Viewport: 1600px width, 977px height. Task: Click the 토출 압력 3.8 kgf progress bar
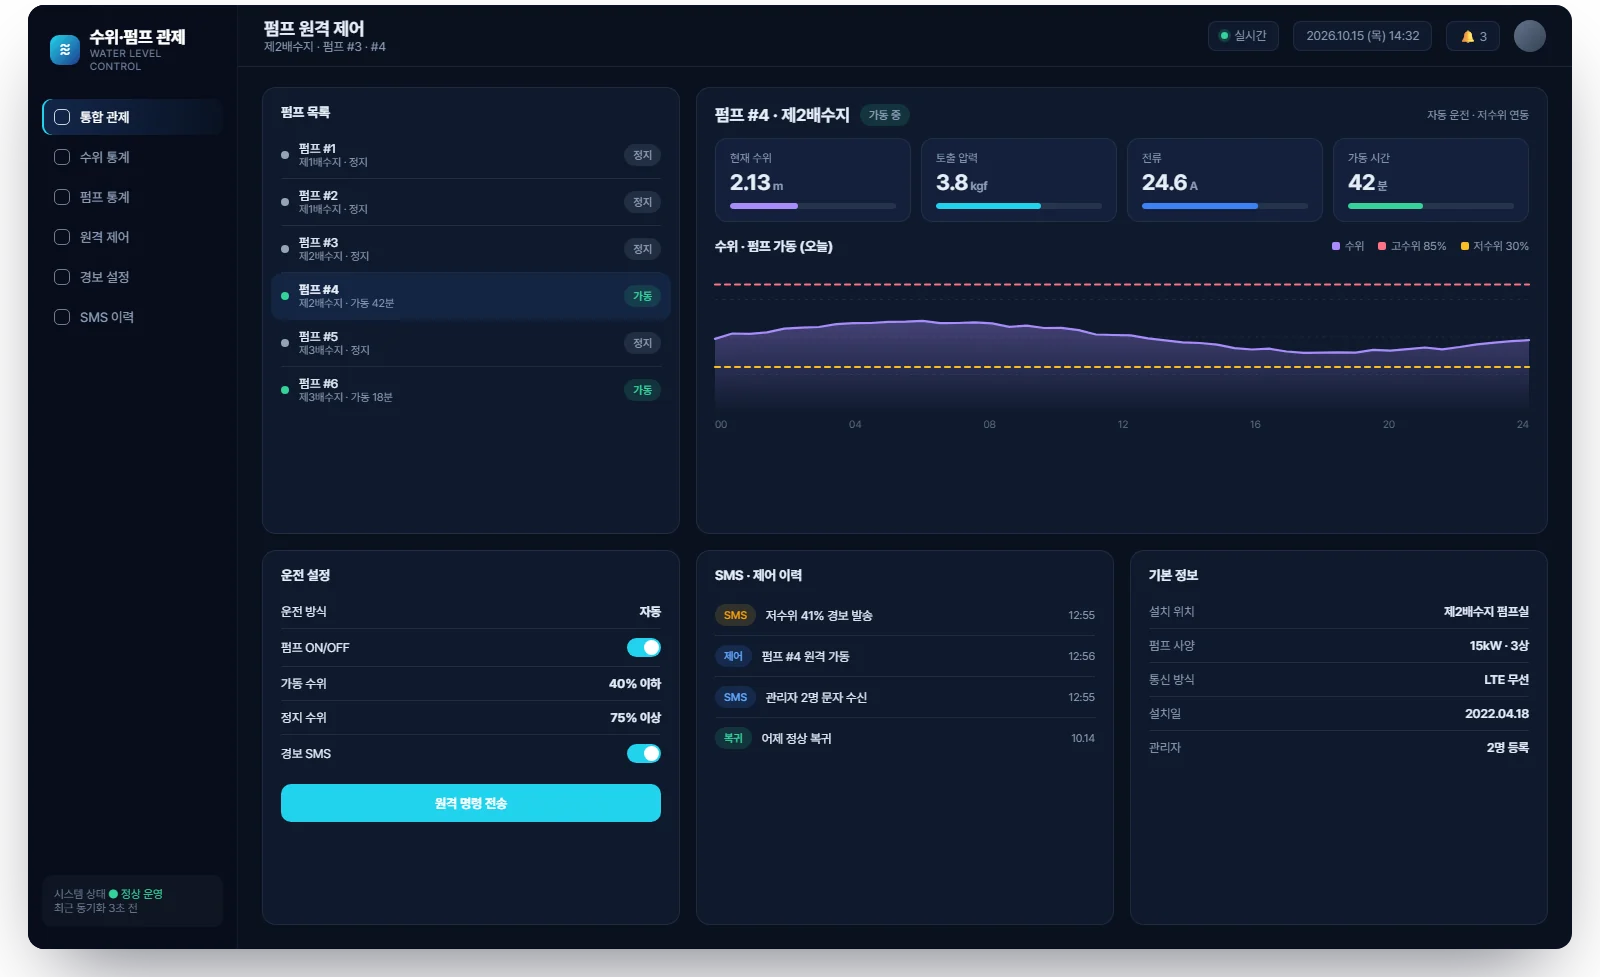pos(1019,206)
